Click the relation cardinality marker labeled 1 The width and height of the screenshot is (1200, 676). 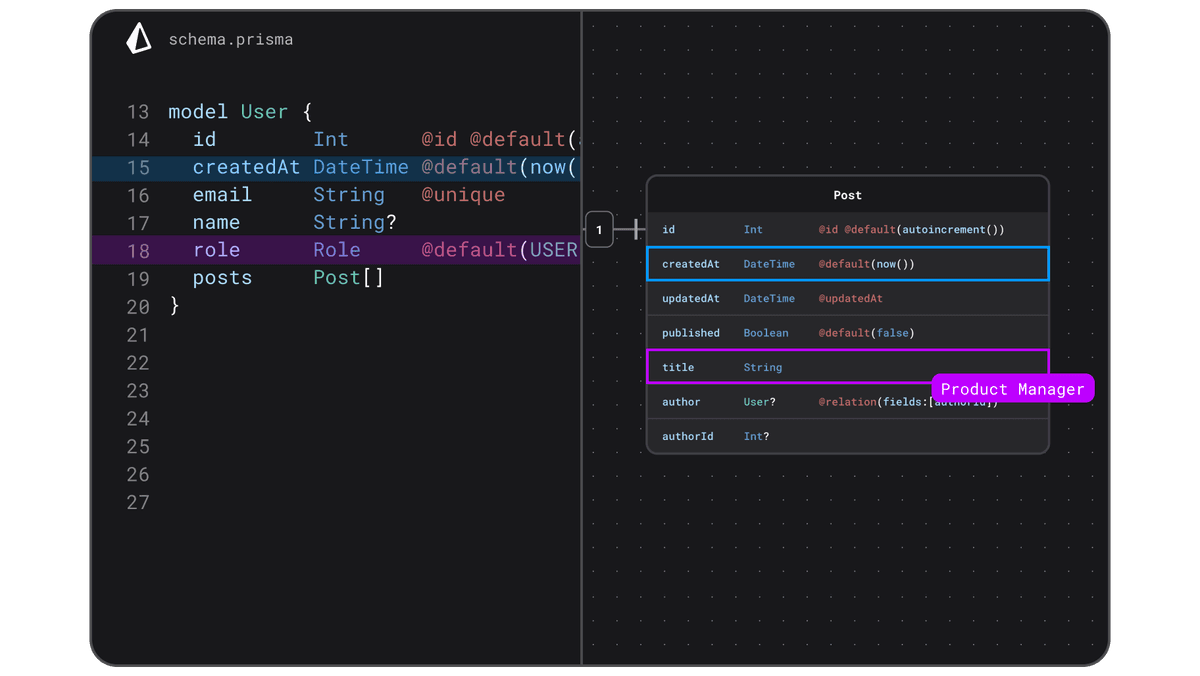click(599, 230)
